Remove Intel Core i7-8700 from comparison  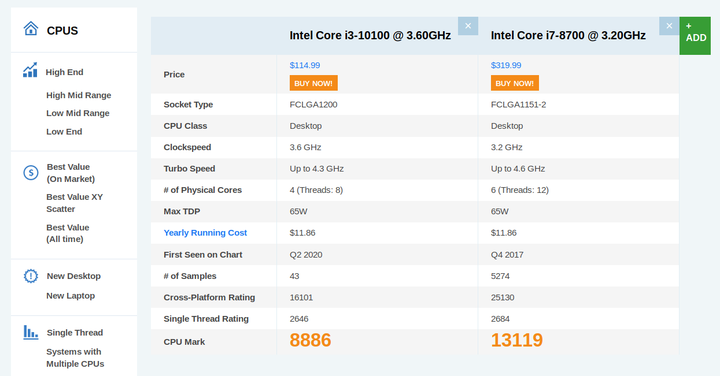[669, 26]
